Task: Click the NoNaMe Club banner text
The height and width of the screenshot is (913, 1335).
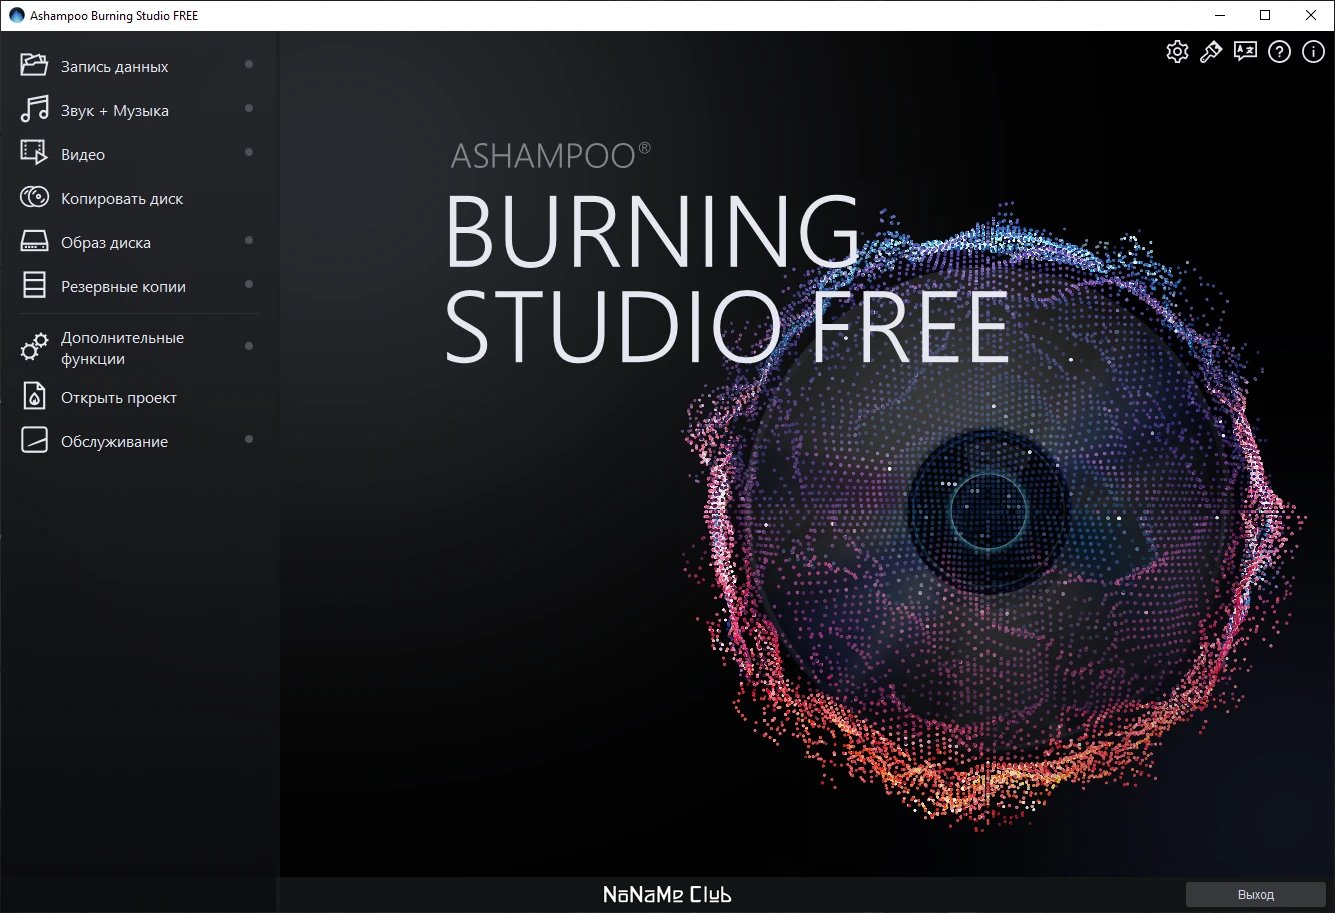Action: coord(667,895)
